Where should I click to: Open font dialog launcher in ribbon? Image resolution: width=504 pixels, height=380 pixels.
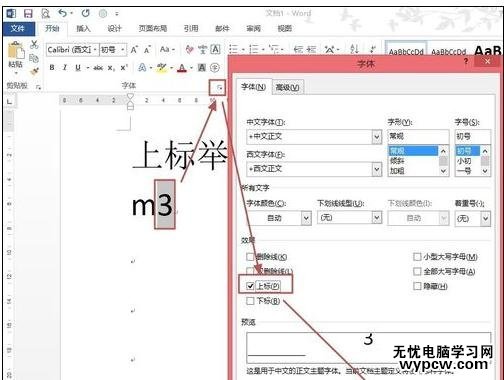(x=219, y=88)
